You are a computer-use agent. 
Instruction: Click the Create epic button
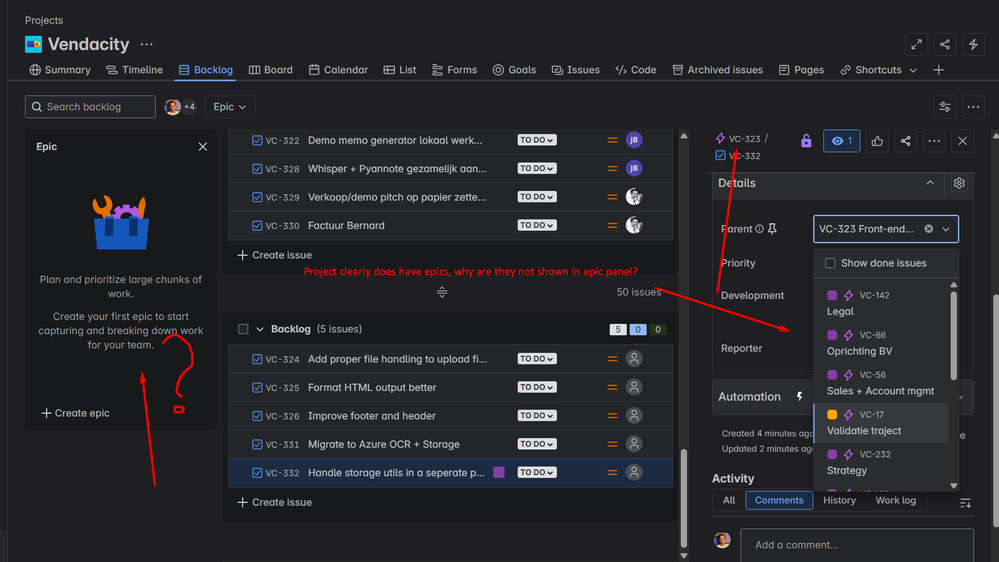[75, 413]
